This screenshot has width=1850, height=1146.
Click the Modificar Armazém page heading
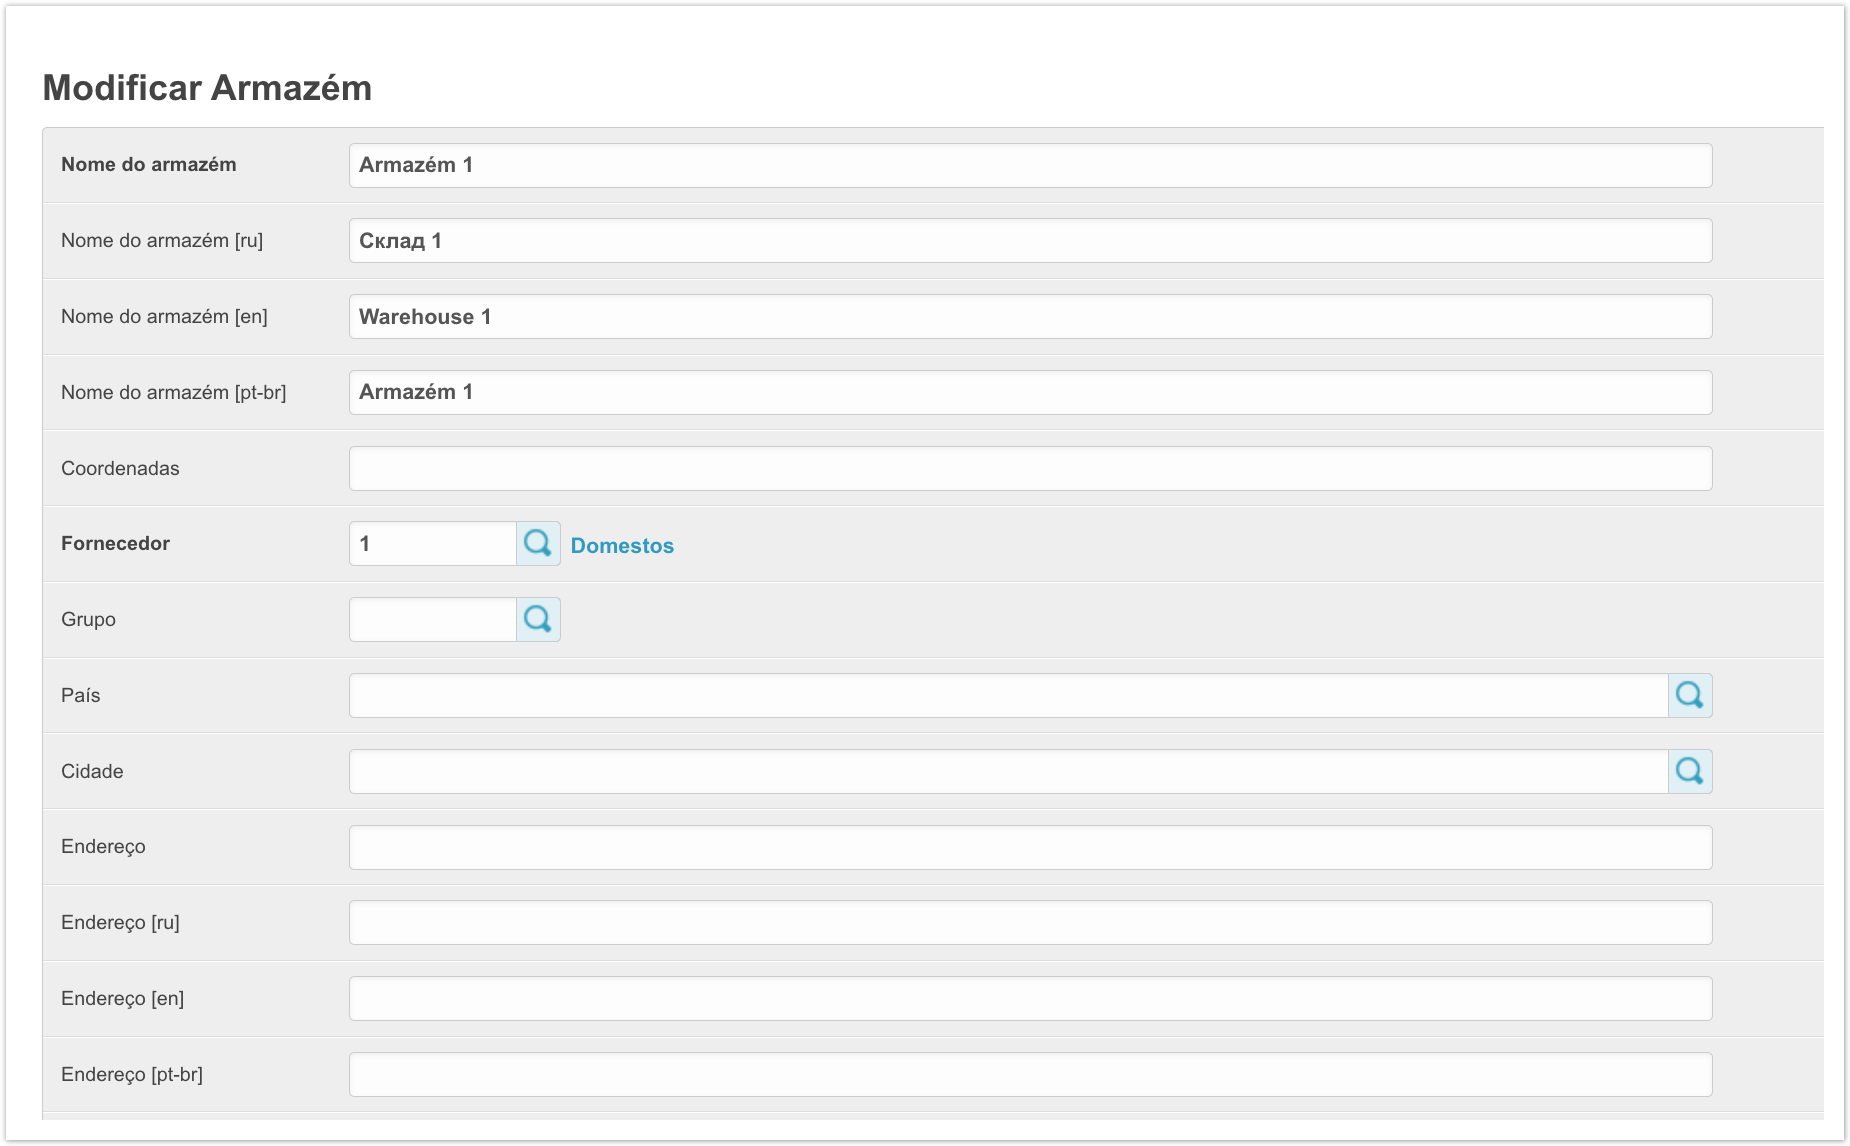tap(207, 88)
